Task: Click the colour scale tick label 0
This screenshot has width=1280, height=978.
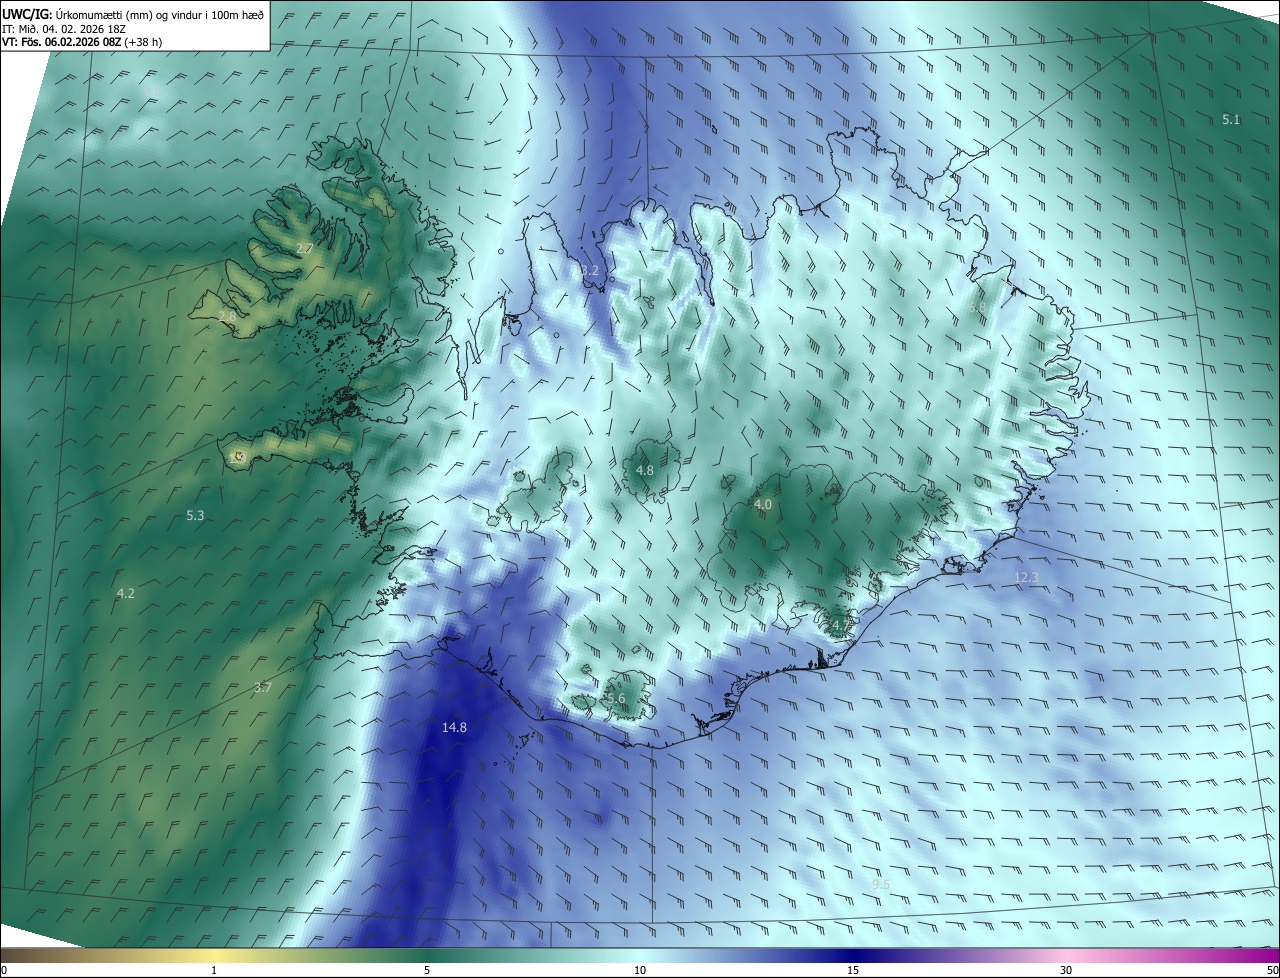Action: point(3,970)
